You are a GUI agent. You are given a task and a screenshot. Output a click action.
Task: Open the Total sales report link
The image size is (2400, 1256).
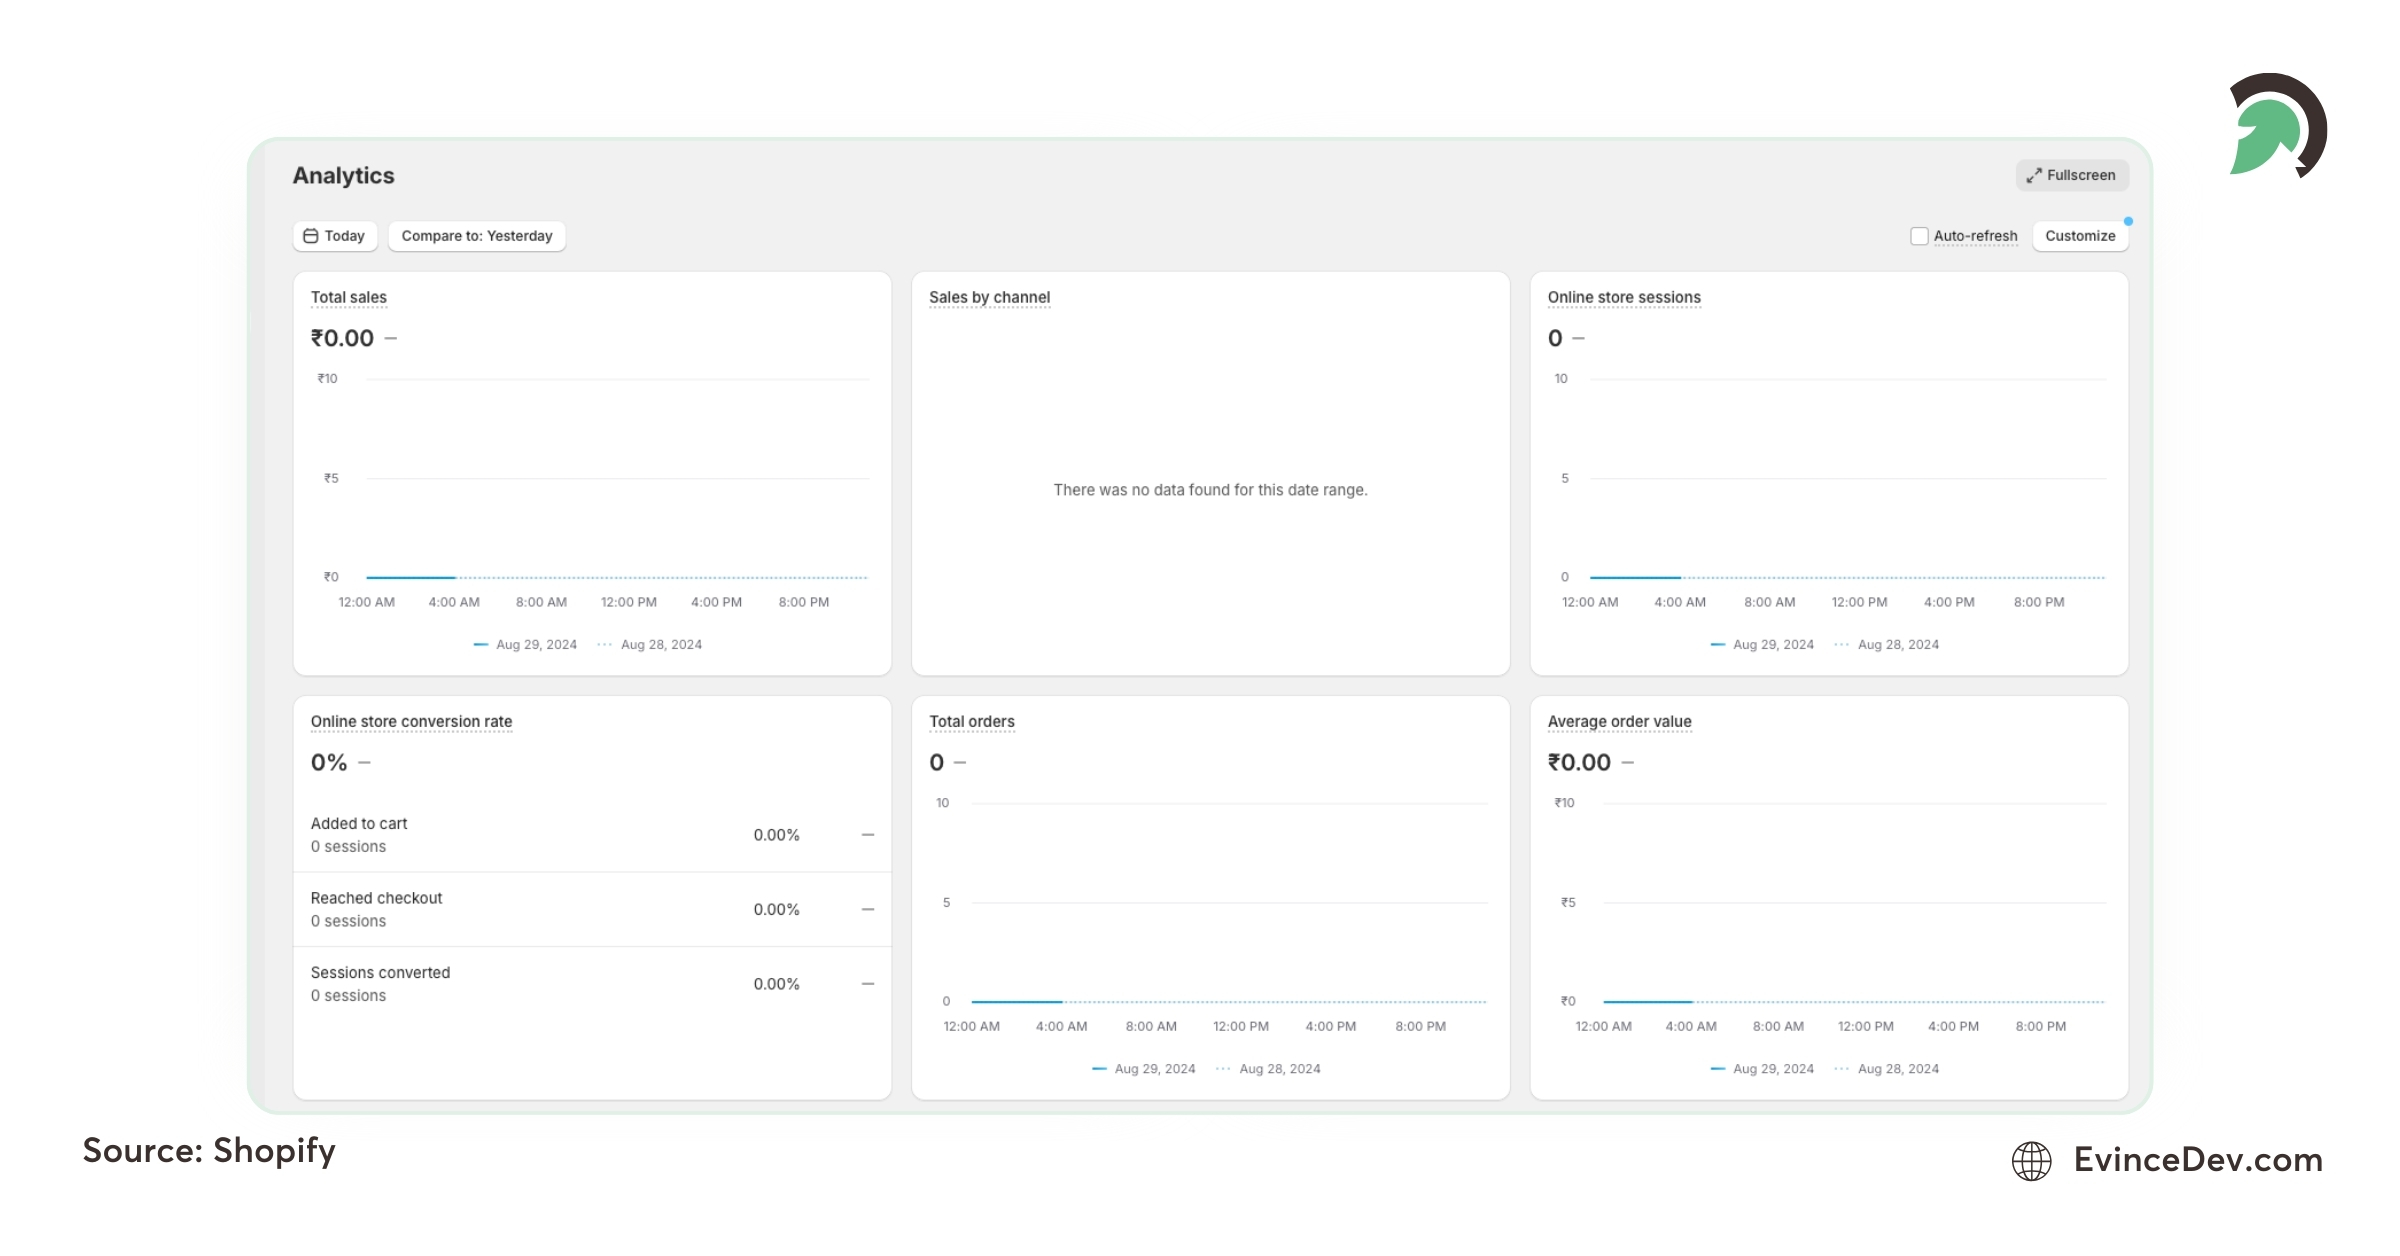pos(348,297)
